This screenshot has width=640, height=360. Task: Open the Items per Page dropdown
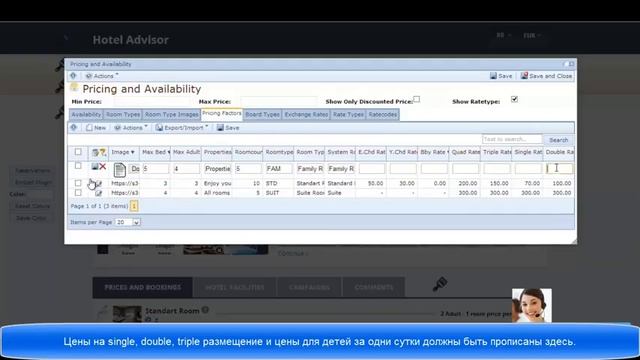[x=136, y=222]
